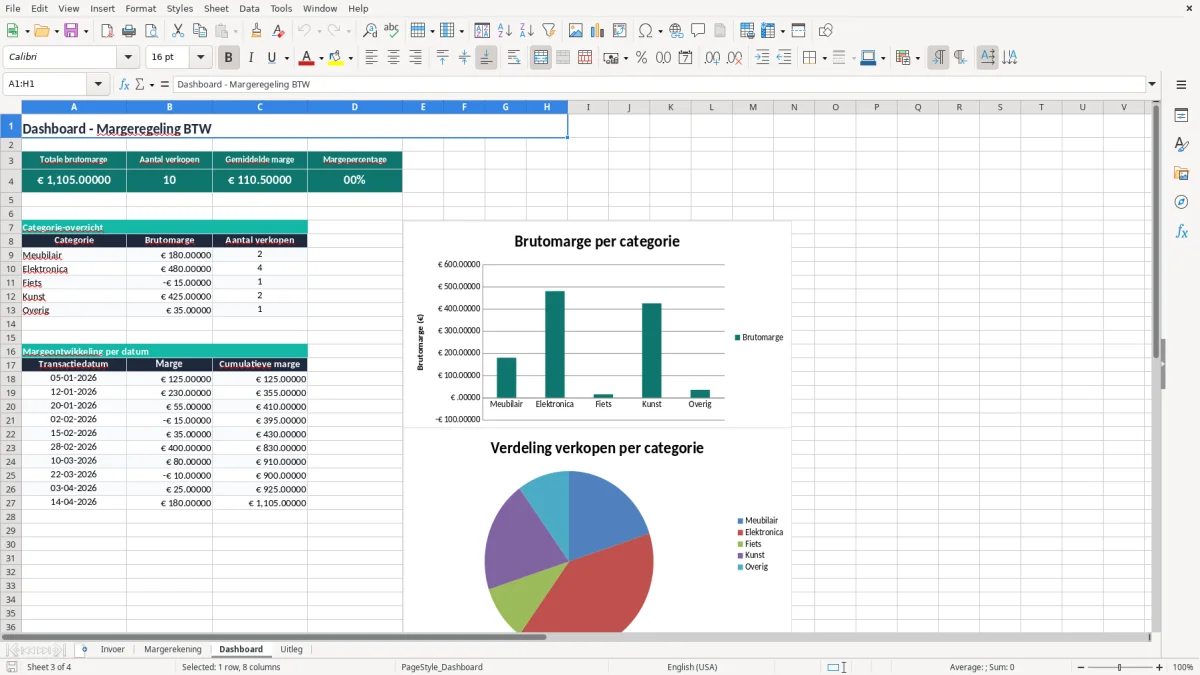Click the Cut scissors icon

(x=178, y=31)
